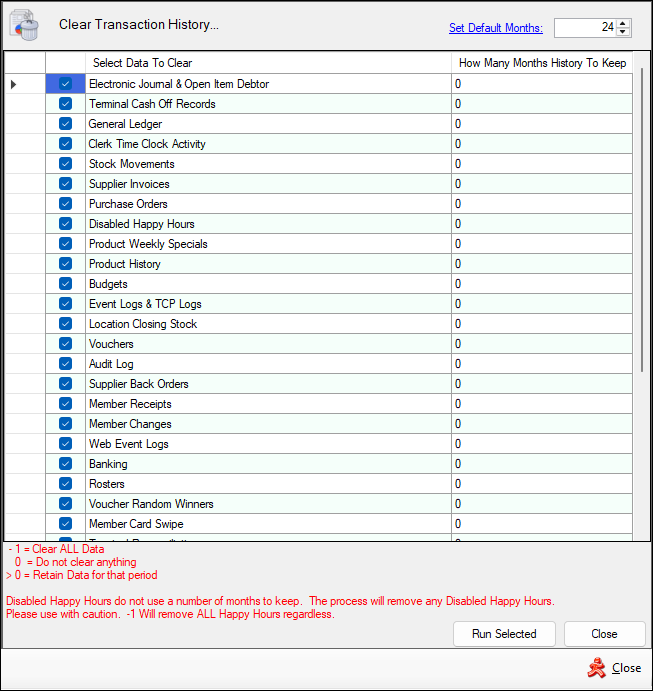Select the 'Terminal Cash Off Records' row text
The width and height of the screenshot is (653, 691).
(x=152, y=104)
